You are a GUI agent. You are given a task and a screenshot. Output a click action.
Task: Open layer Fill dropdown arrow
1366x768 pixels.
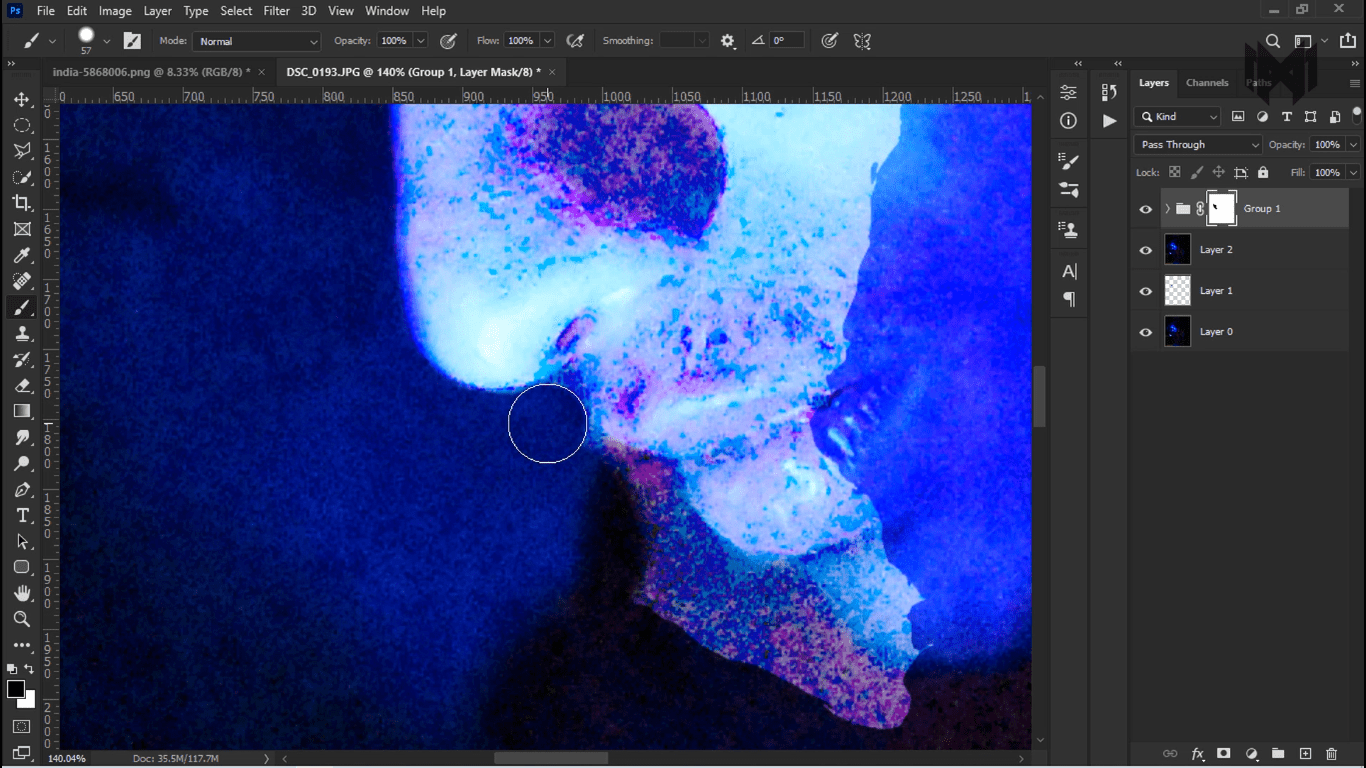[1353, 172]
